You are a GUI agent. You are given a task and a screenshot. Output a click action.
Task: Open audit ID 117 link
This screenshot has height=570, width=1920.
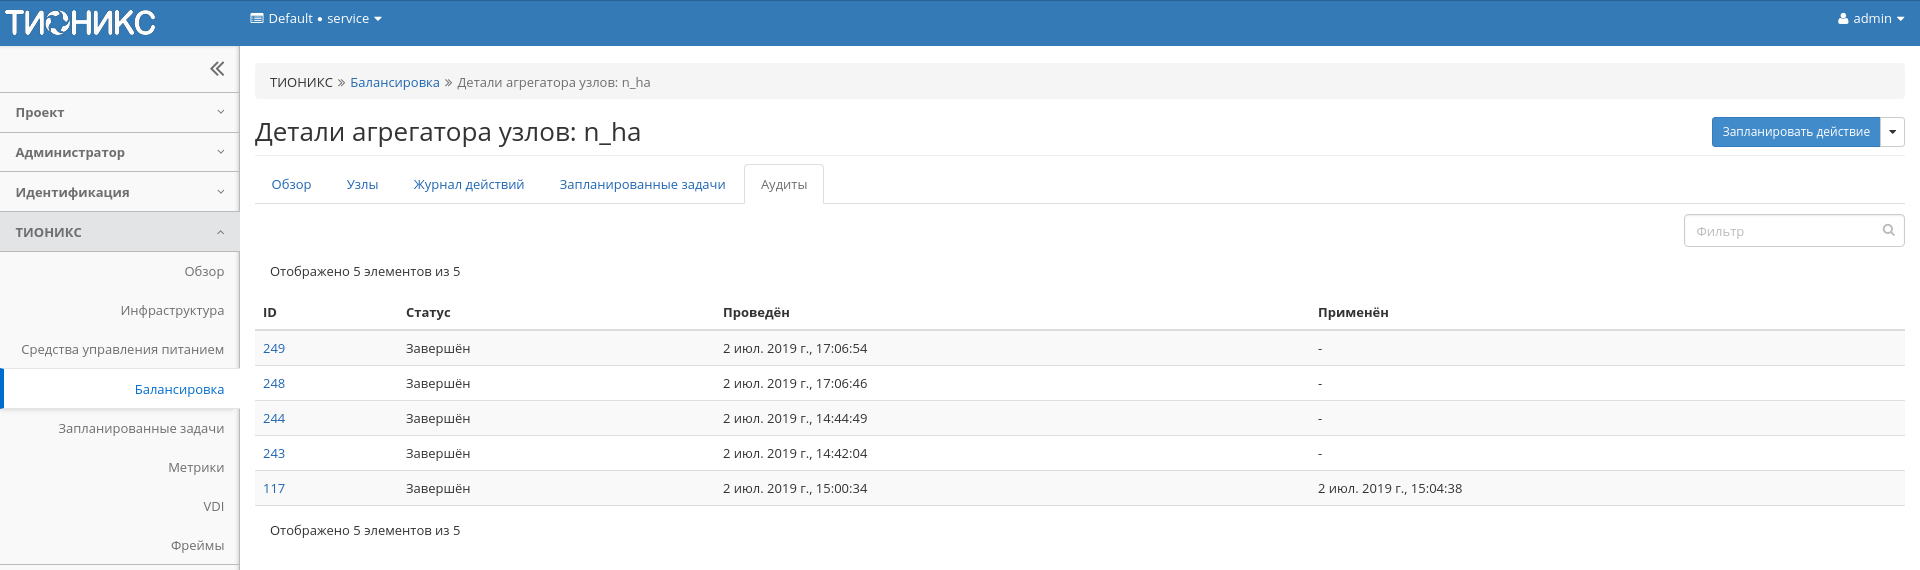[x=274, y=489]
